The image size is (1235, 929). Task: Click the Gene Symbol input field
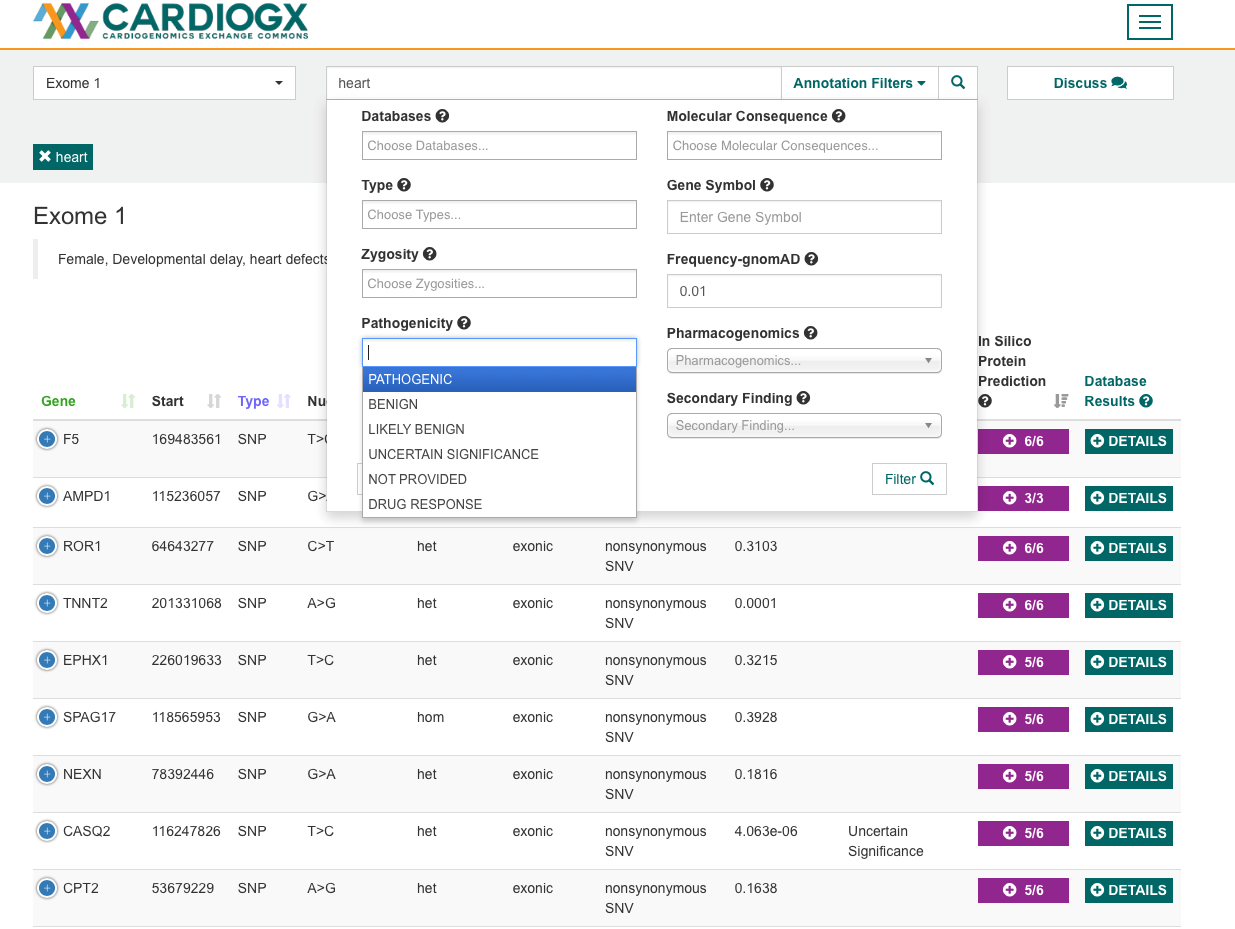click(x=804, y=217)
